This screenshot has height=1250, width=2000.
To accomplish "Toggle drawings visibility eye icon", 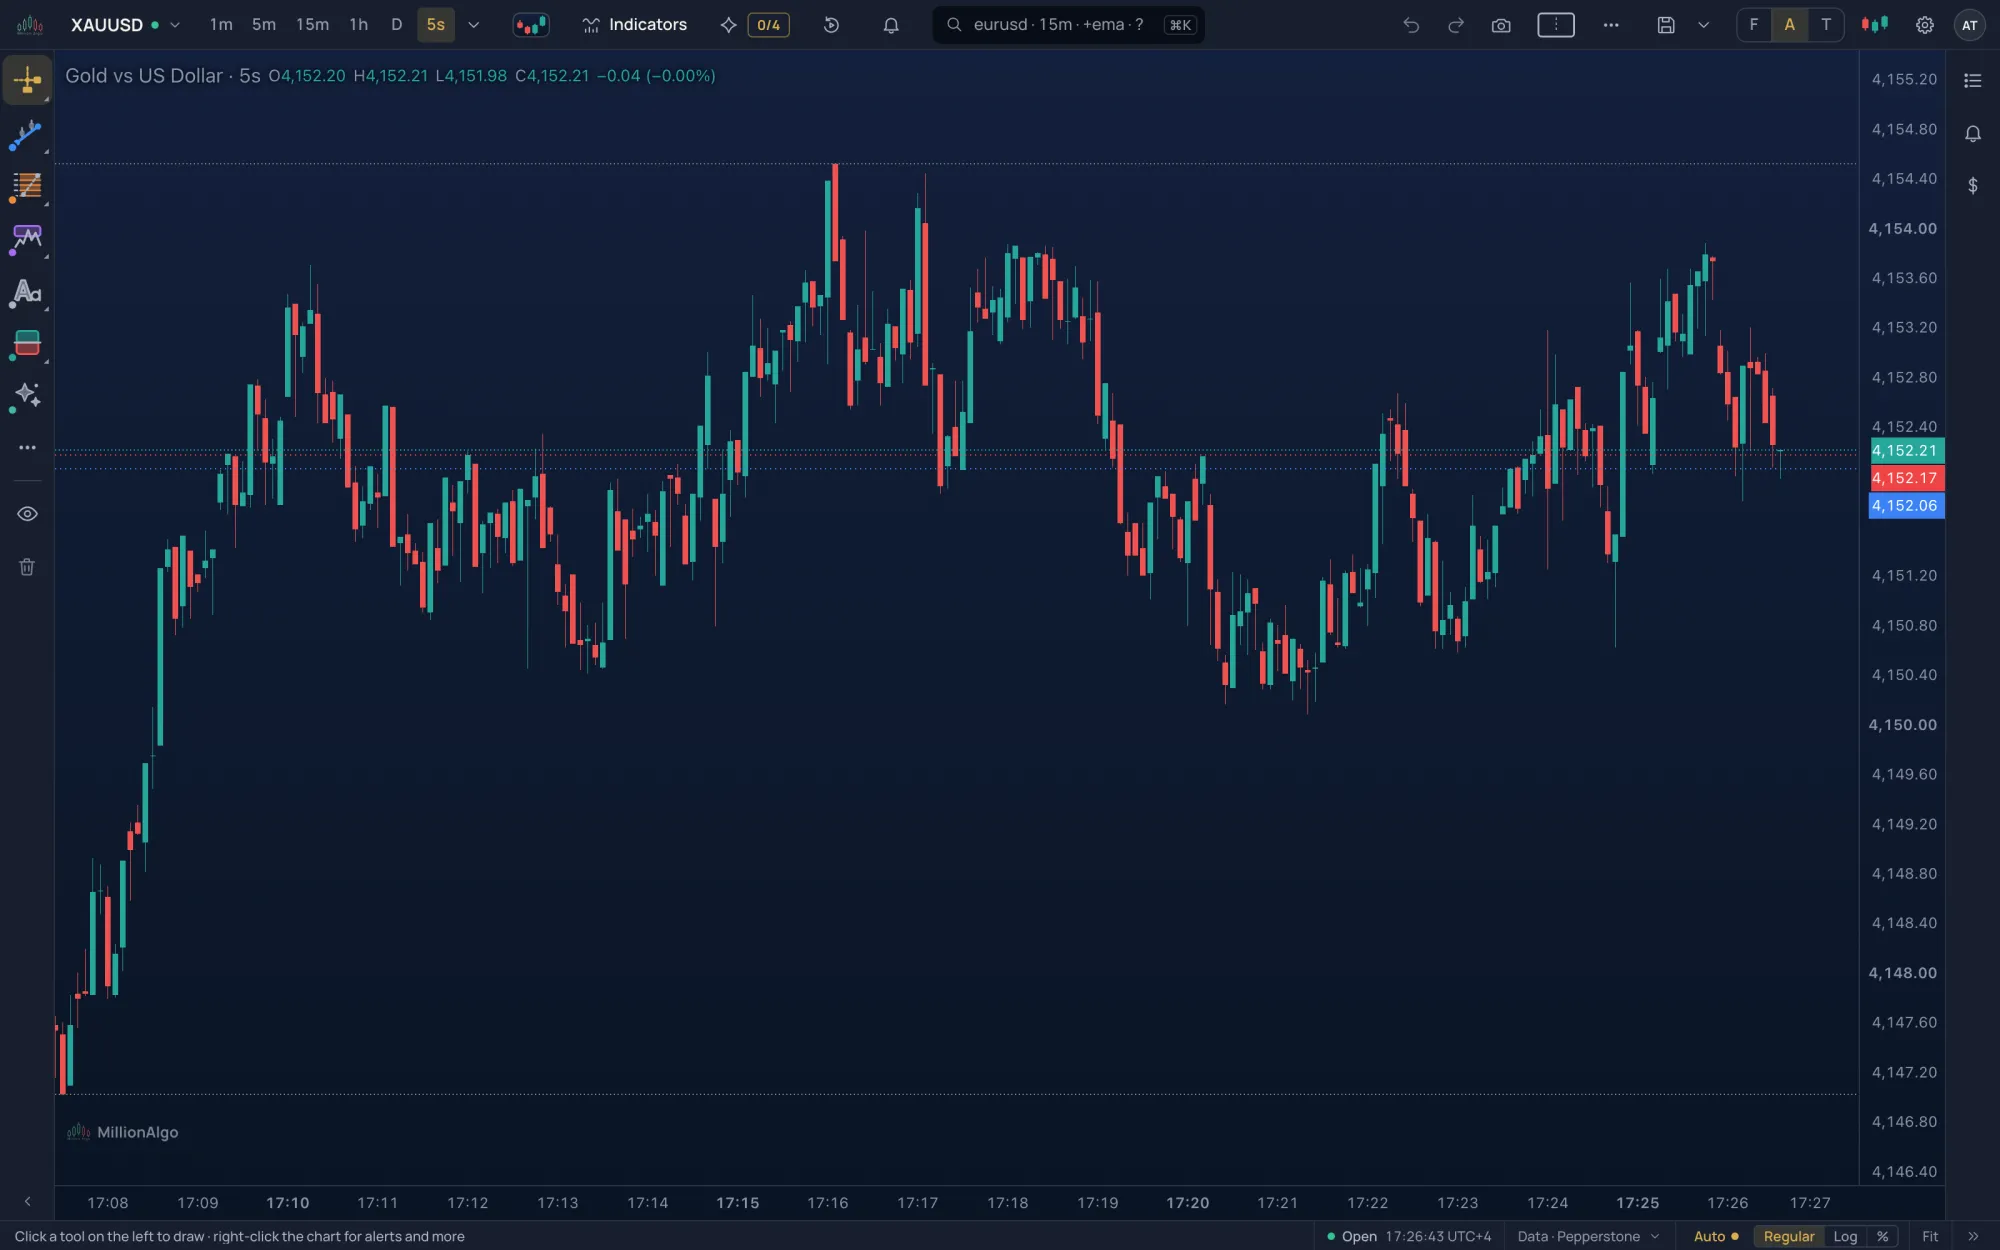I will coord(27,514).
